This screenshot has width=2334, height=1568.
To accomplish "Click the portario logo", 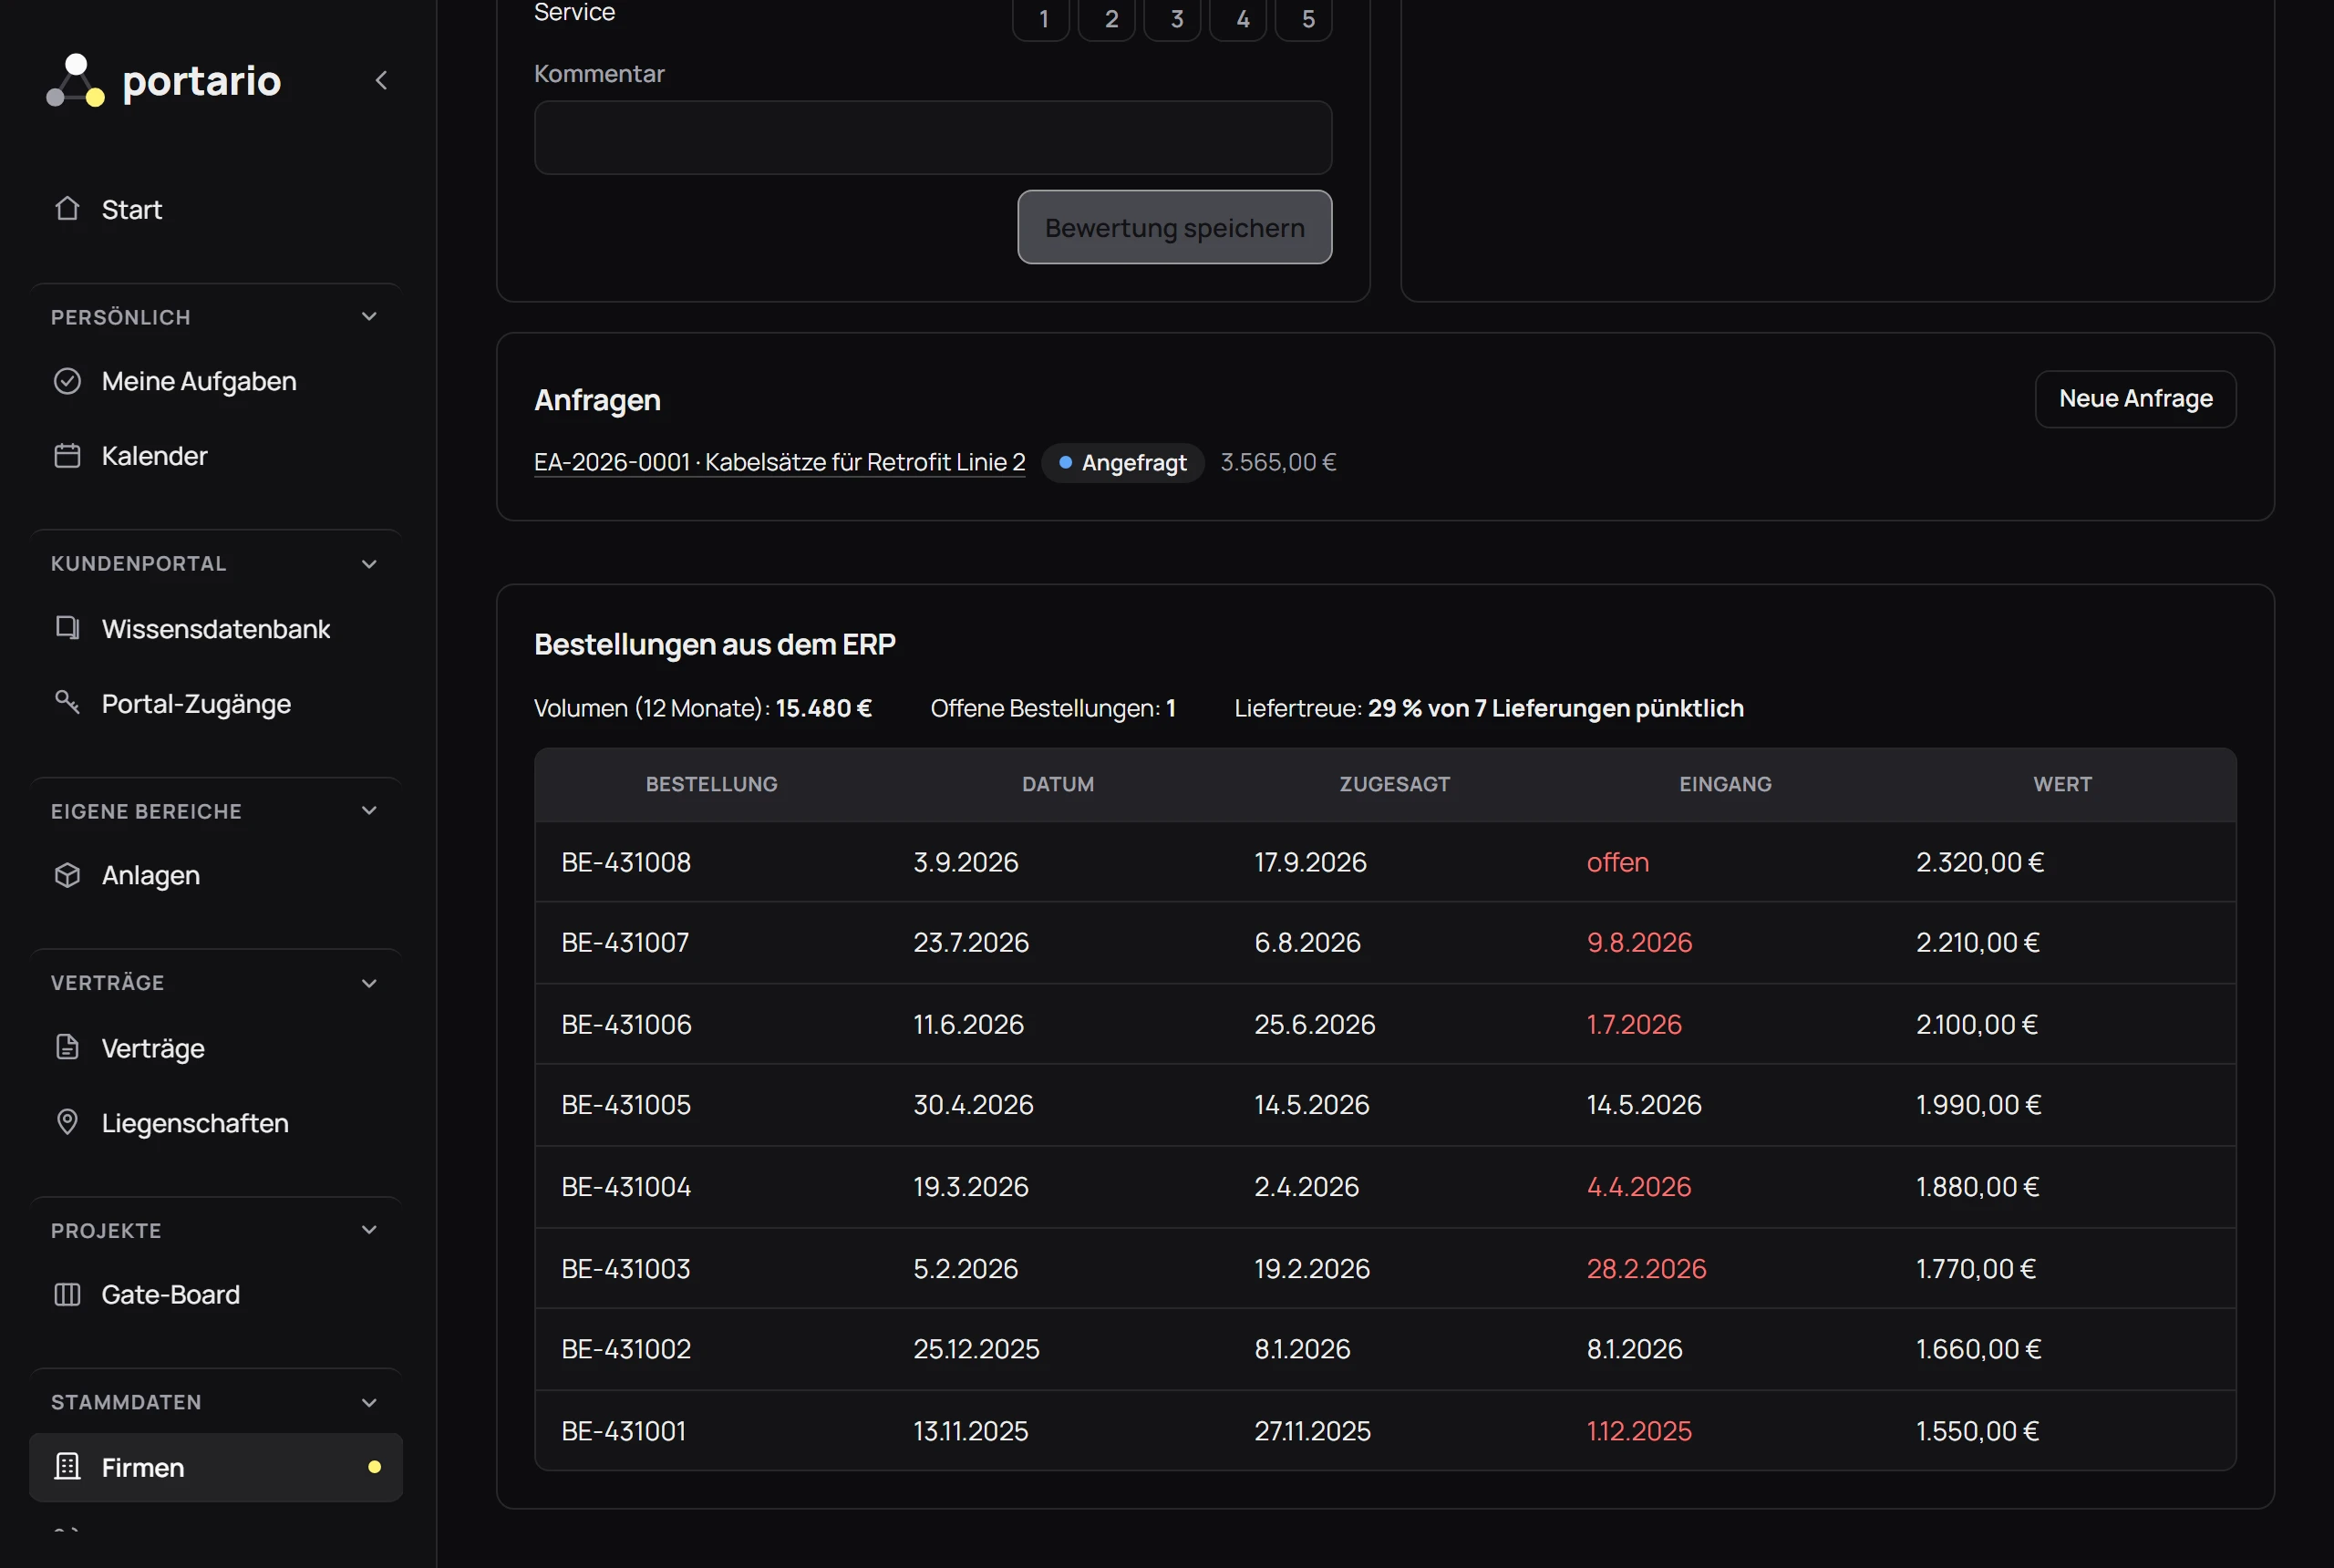I will coord(164,80).
